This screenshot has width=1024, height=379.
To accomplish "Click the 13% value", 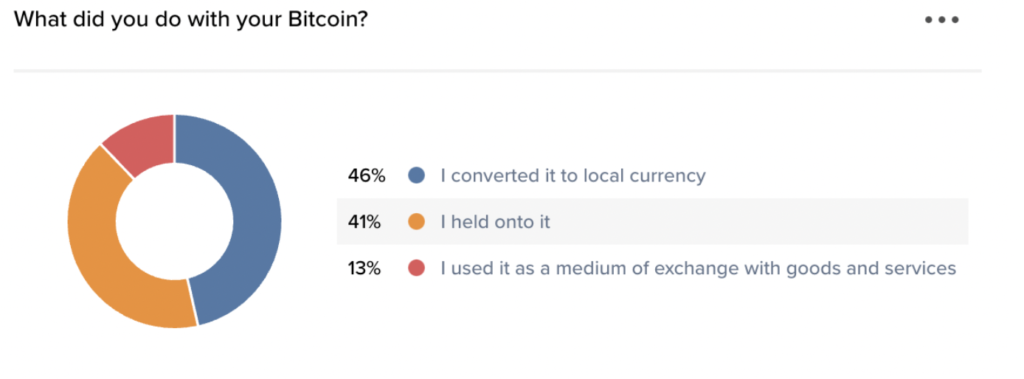I will pos(364,268).
